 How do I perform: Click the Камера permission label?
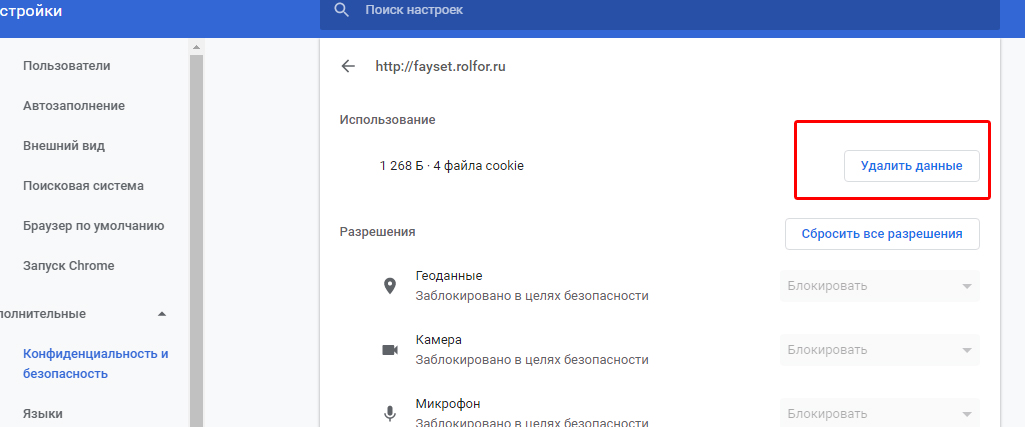point(439,340)
